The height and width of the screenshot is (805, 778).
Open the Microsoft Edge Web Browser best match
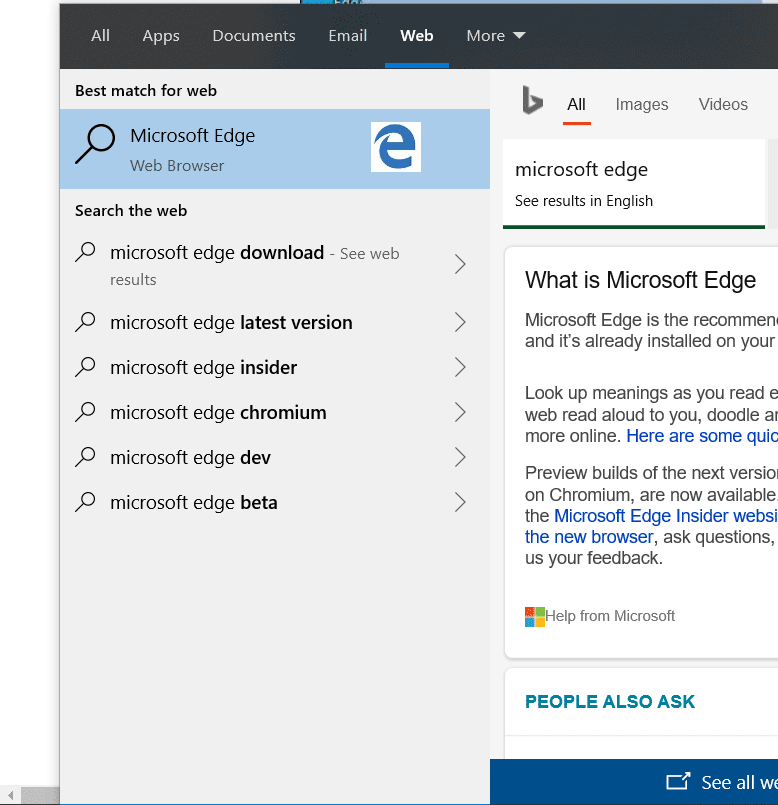(275, 149)
